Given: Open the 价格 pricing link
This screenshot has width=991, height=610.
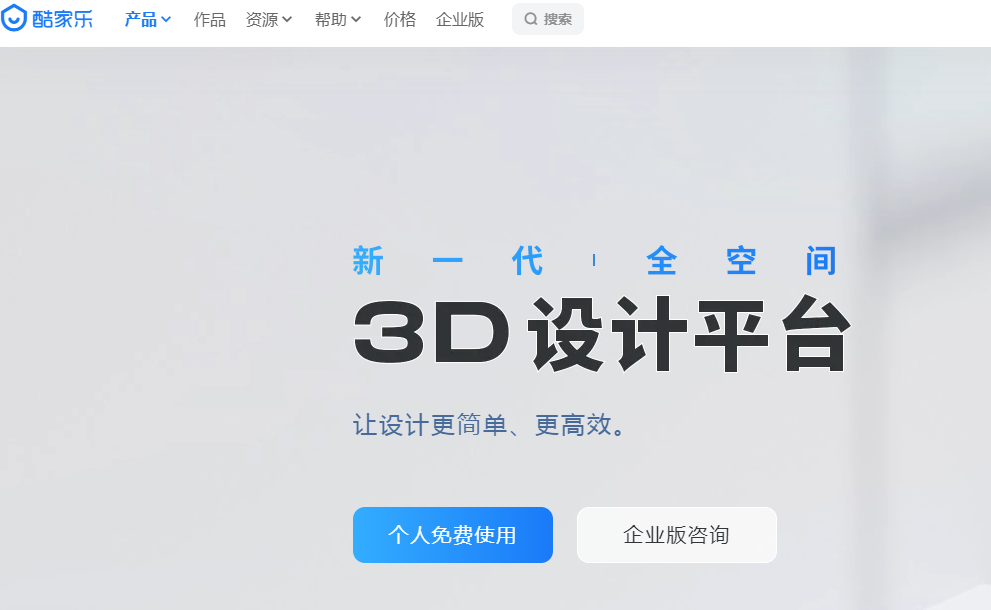Looking at the screenshot, I should point(399,20).
